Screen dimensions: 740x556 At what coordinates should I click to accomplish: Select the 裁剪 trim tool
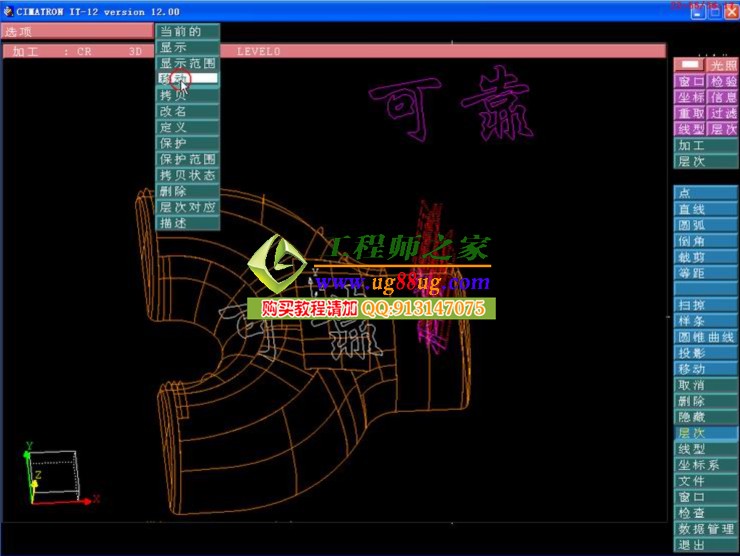706,257
